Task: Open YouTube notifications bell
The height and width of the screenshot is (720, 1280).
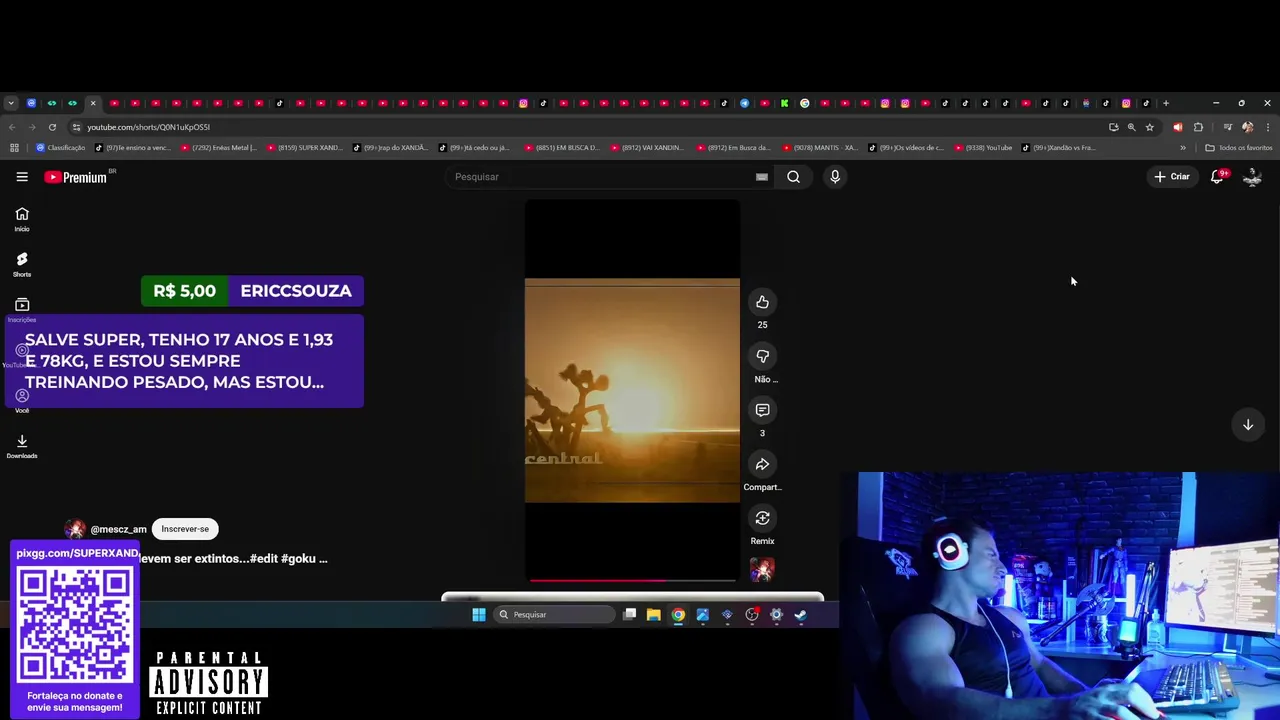Action: tap(1217, 177)
